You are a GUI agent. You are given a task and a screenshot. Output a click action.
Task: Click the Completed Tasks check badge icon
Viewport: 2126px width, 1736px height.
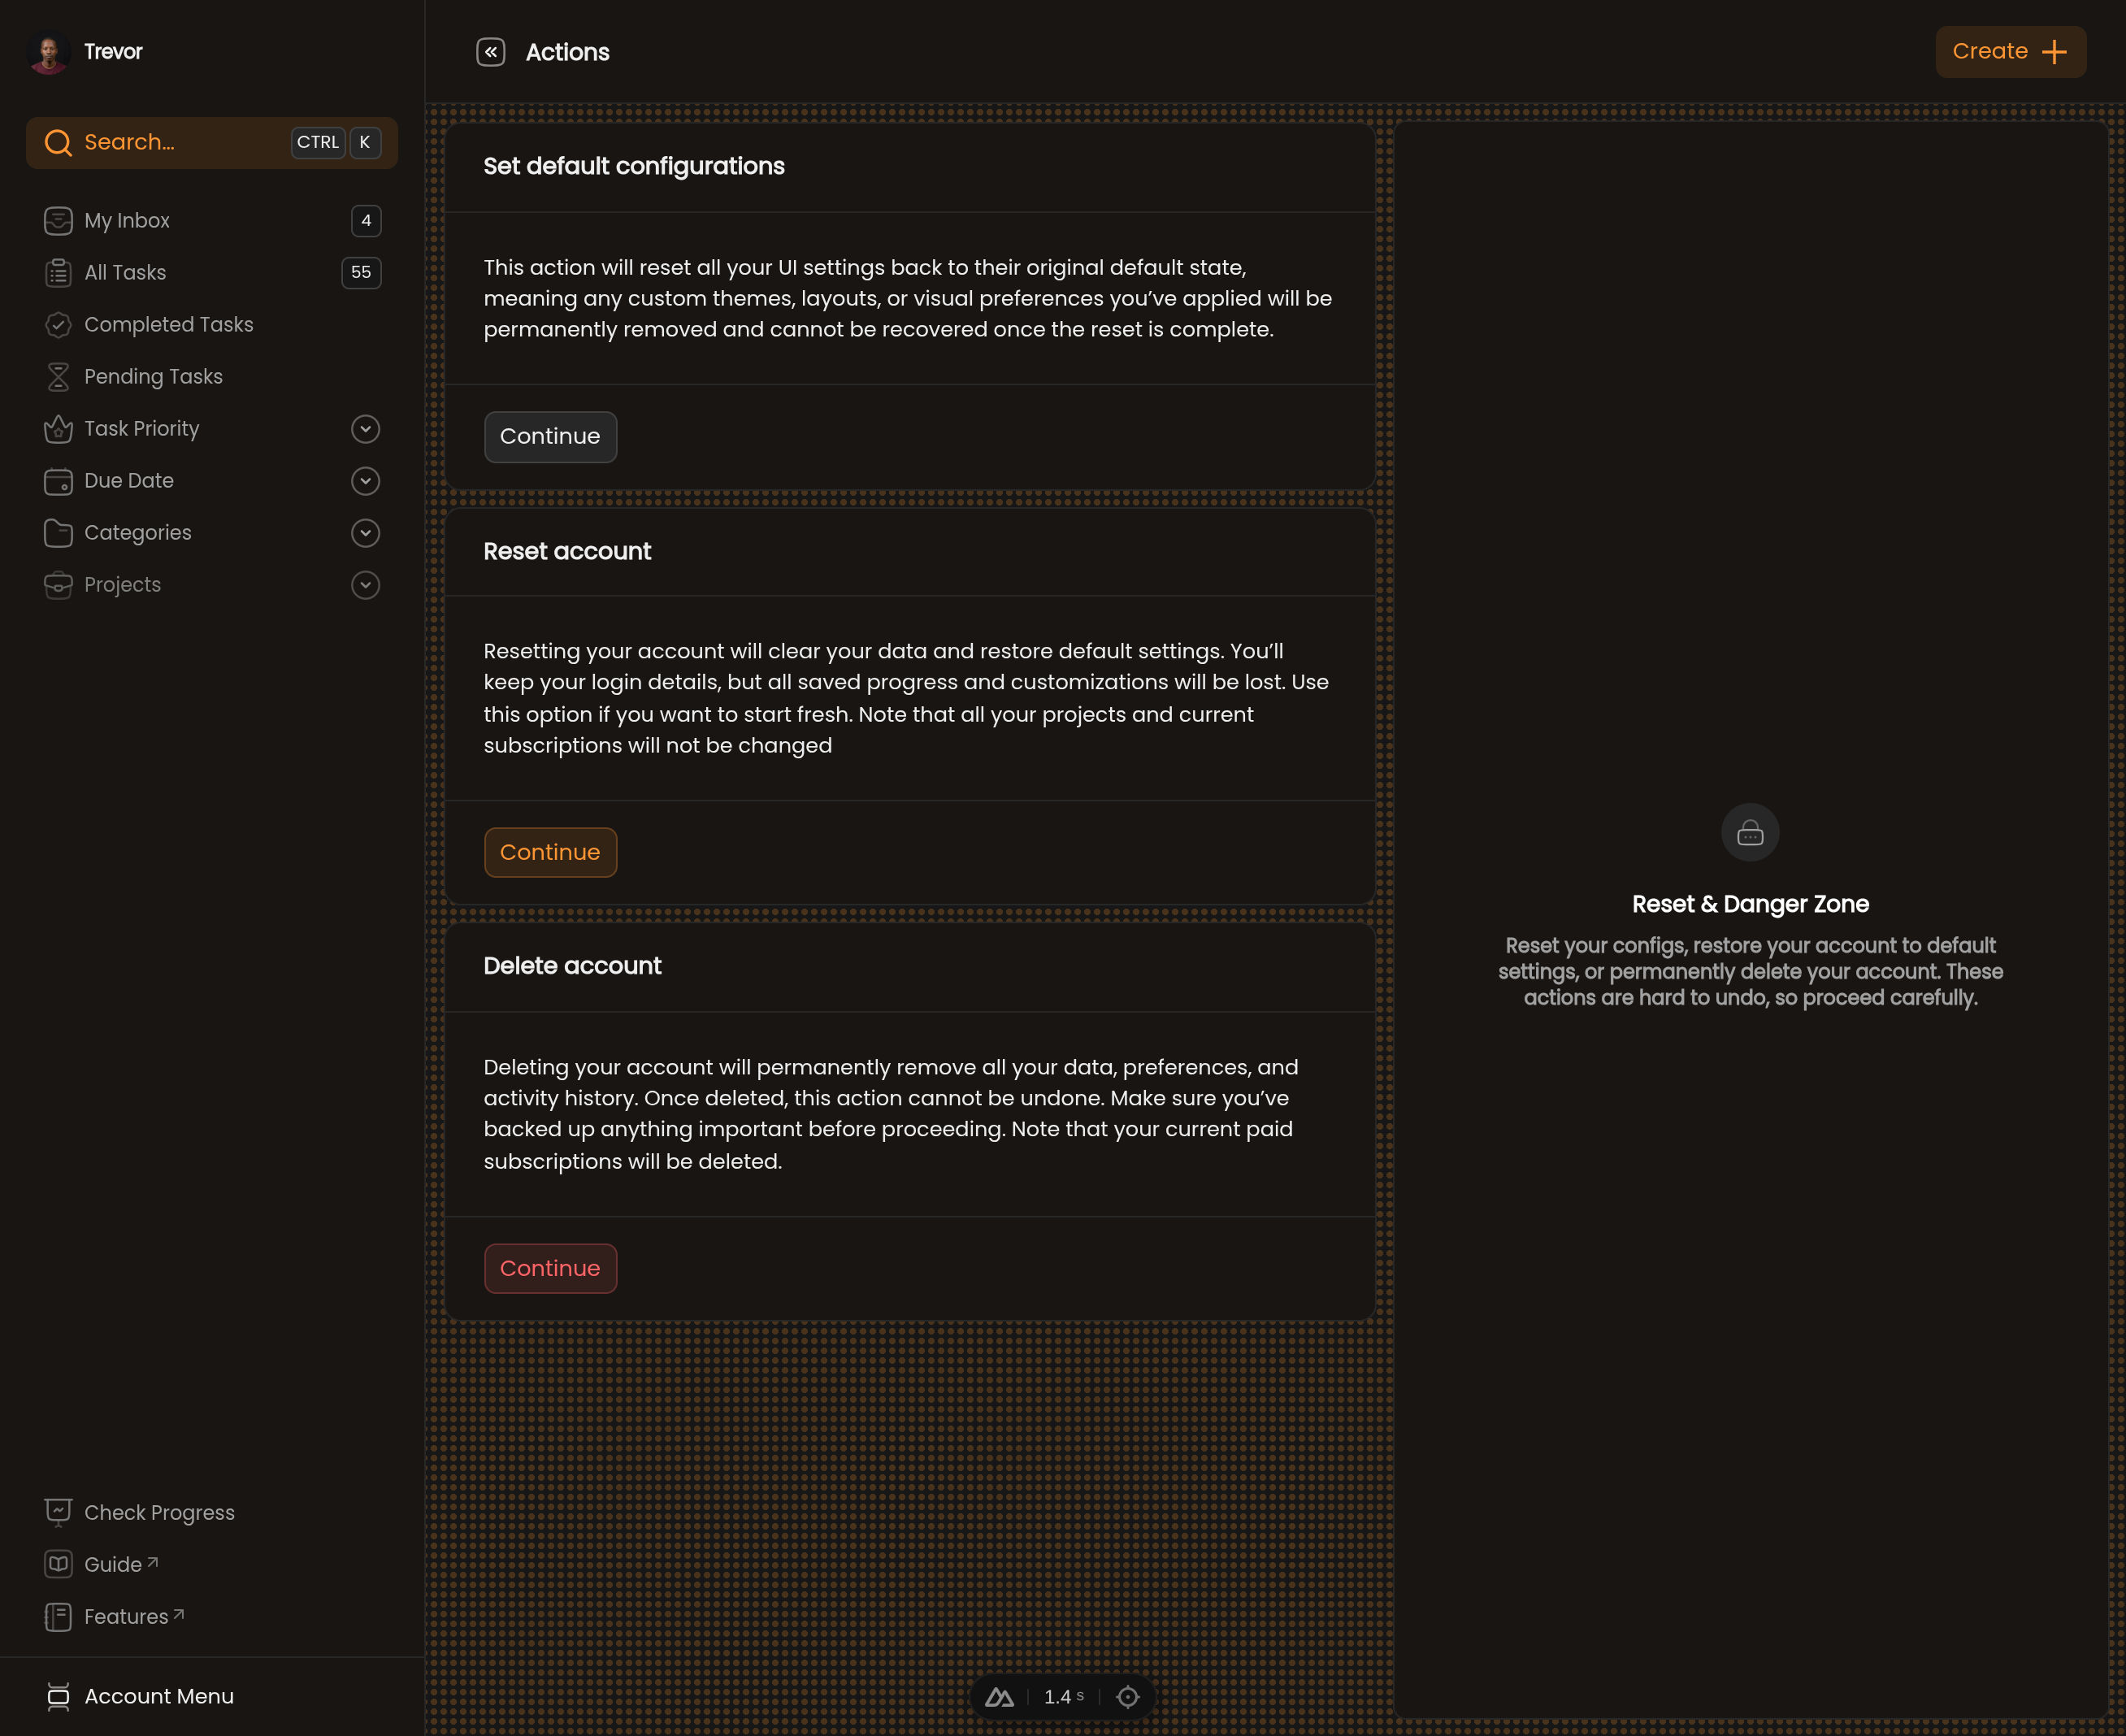click(58, 325)
